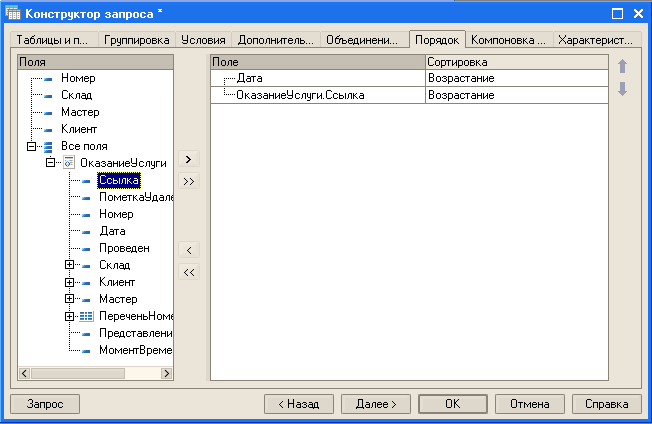Viewport: 652px width, 424px height.
Task: Click the ОказаниеУслуги document table icon
Action: (69, 163)
